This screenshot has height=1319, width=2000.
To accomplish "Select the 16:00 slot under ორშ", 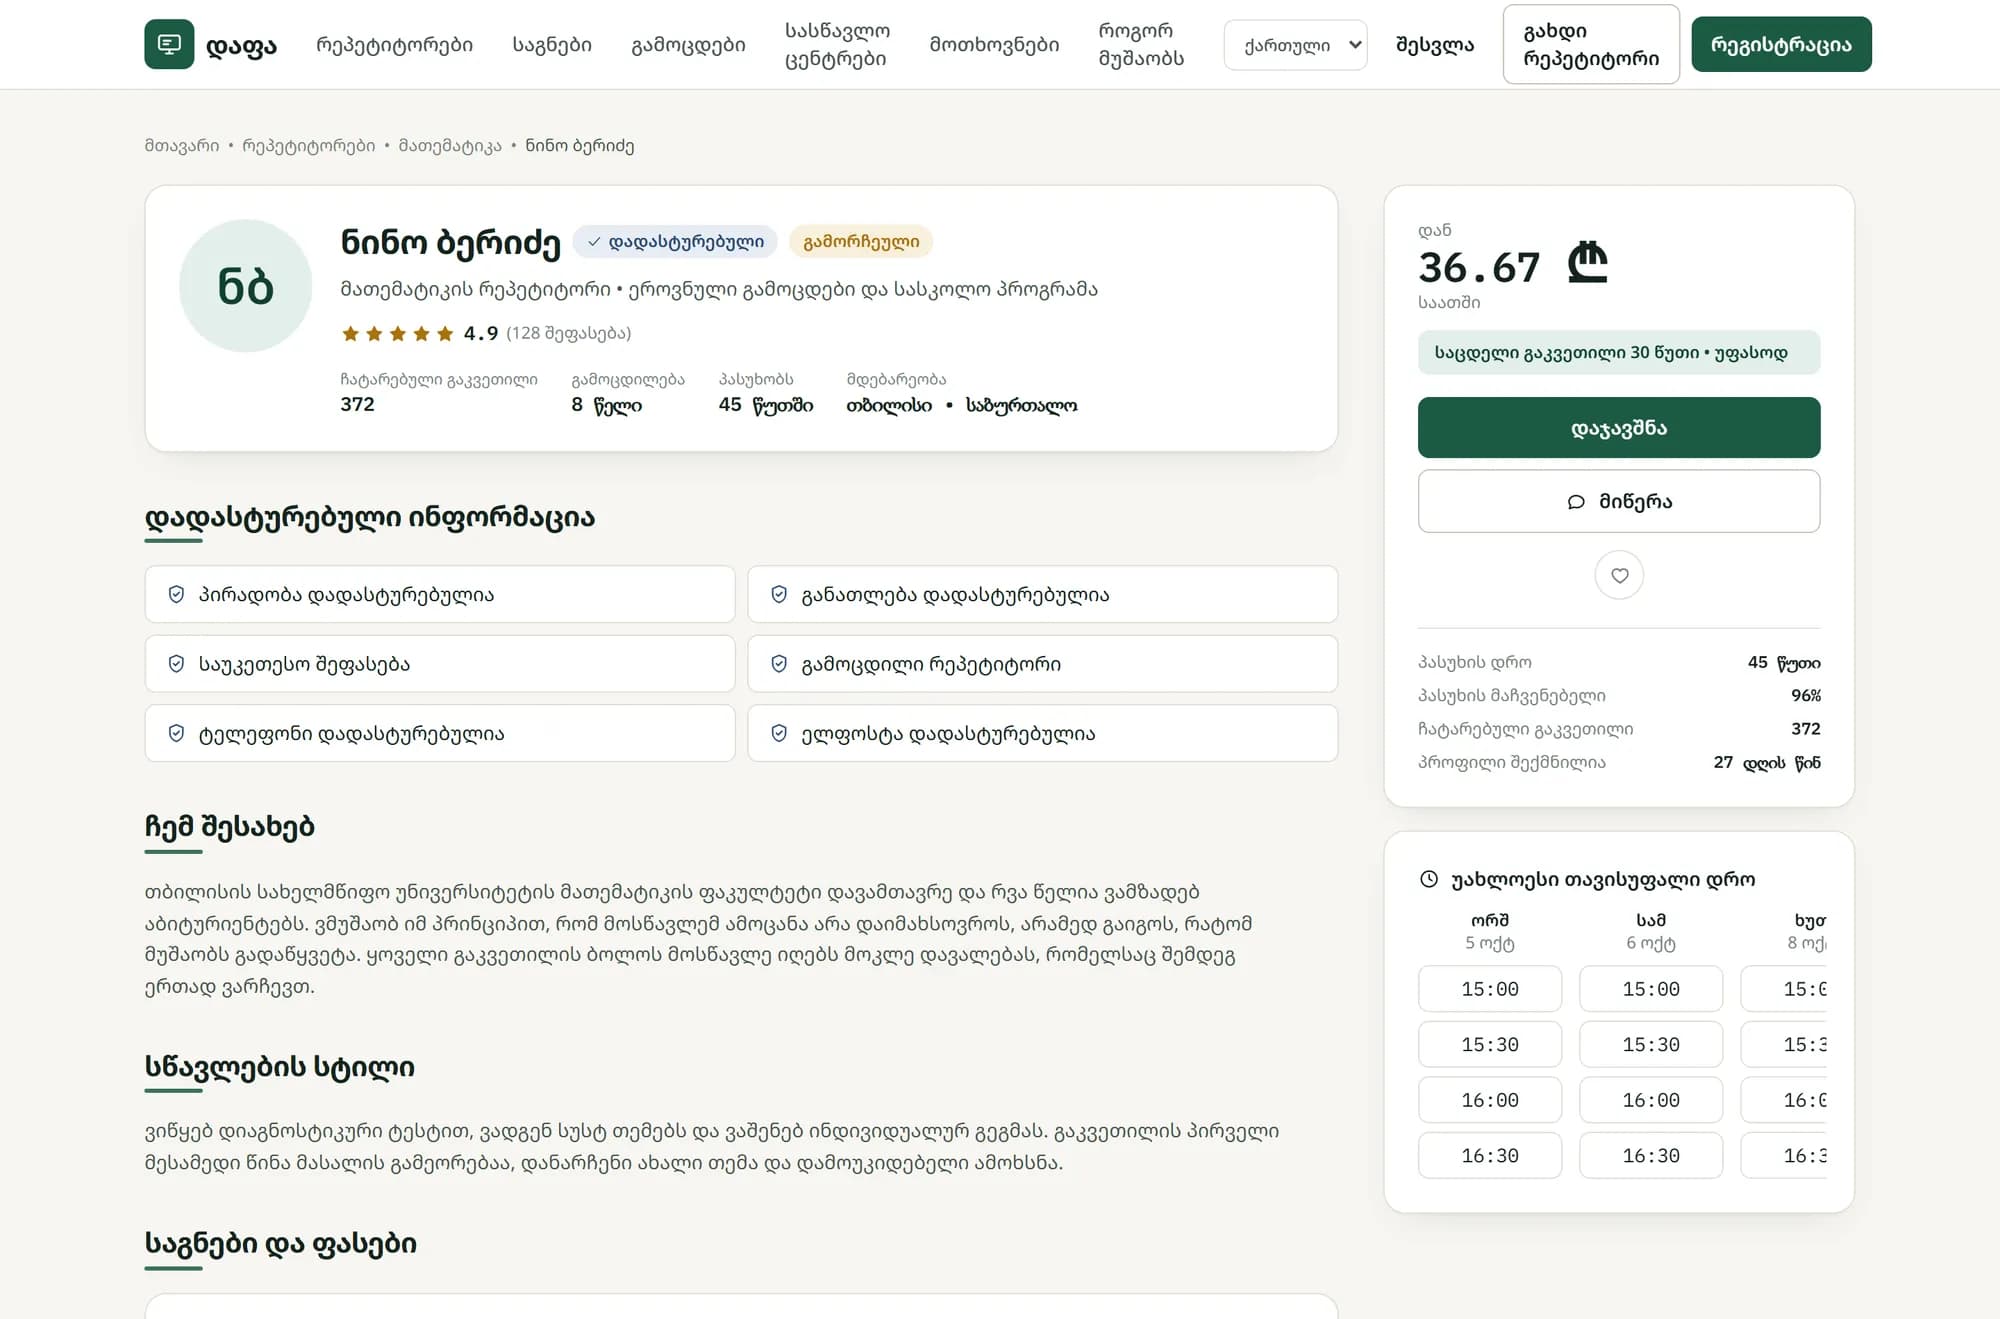I will (x=1490, y=1100).
